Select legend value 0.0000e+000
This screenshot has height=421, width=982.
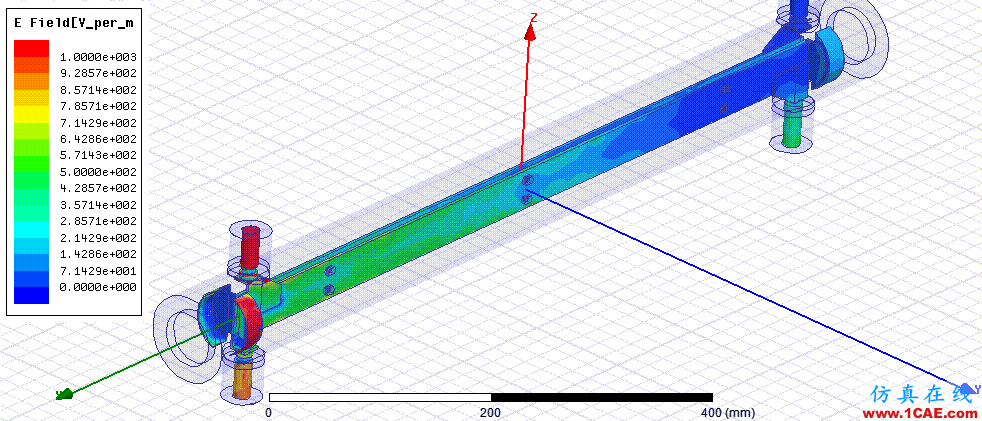97,288
